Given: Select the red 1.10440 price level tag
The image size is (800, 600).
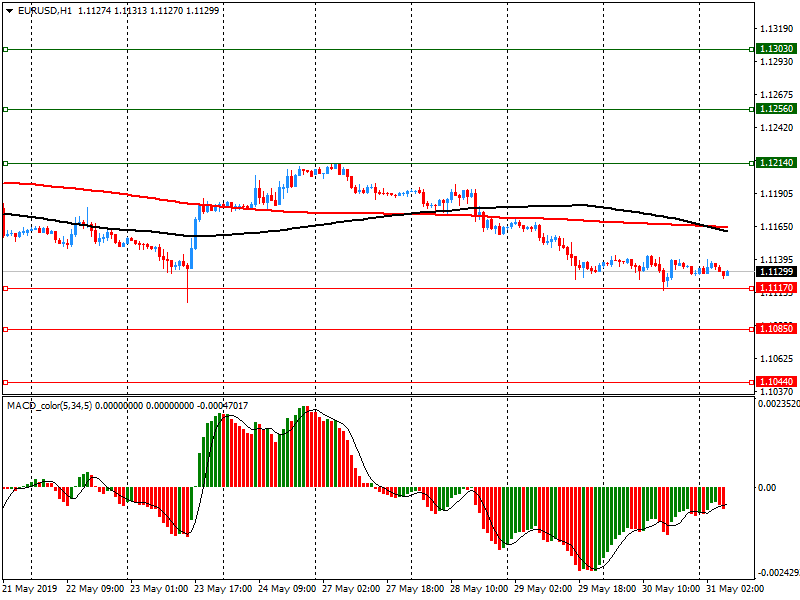Looking at the screenshot, I should [776, 382].
